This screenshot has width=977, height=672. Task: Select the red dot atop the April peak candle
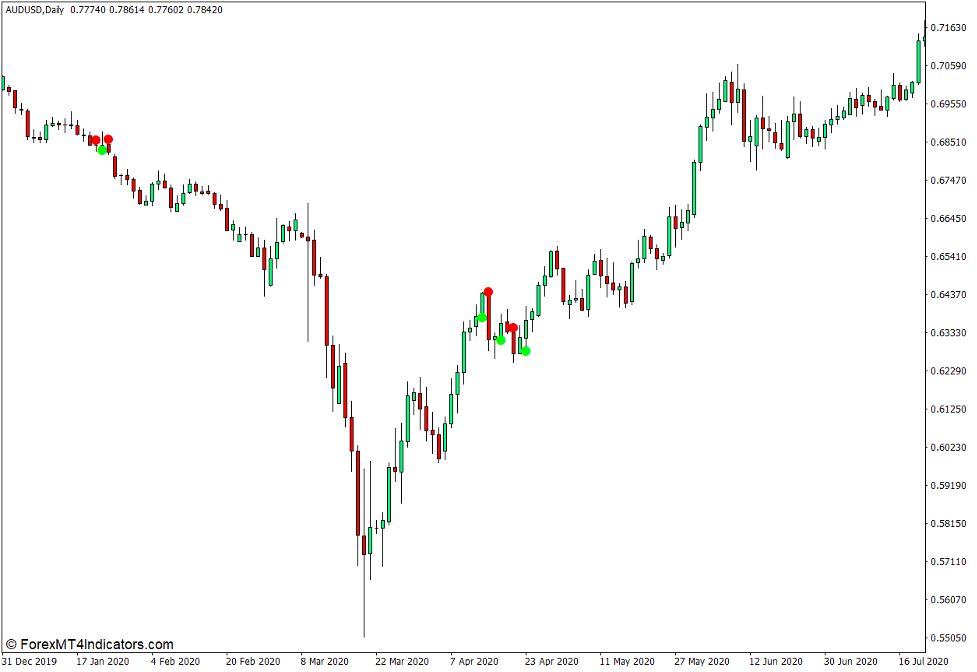[x=488, y=292]
